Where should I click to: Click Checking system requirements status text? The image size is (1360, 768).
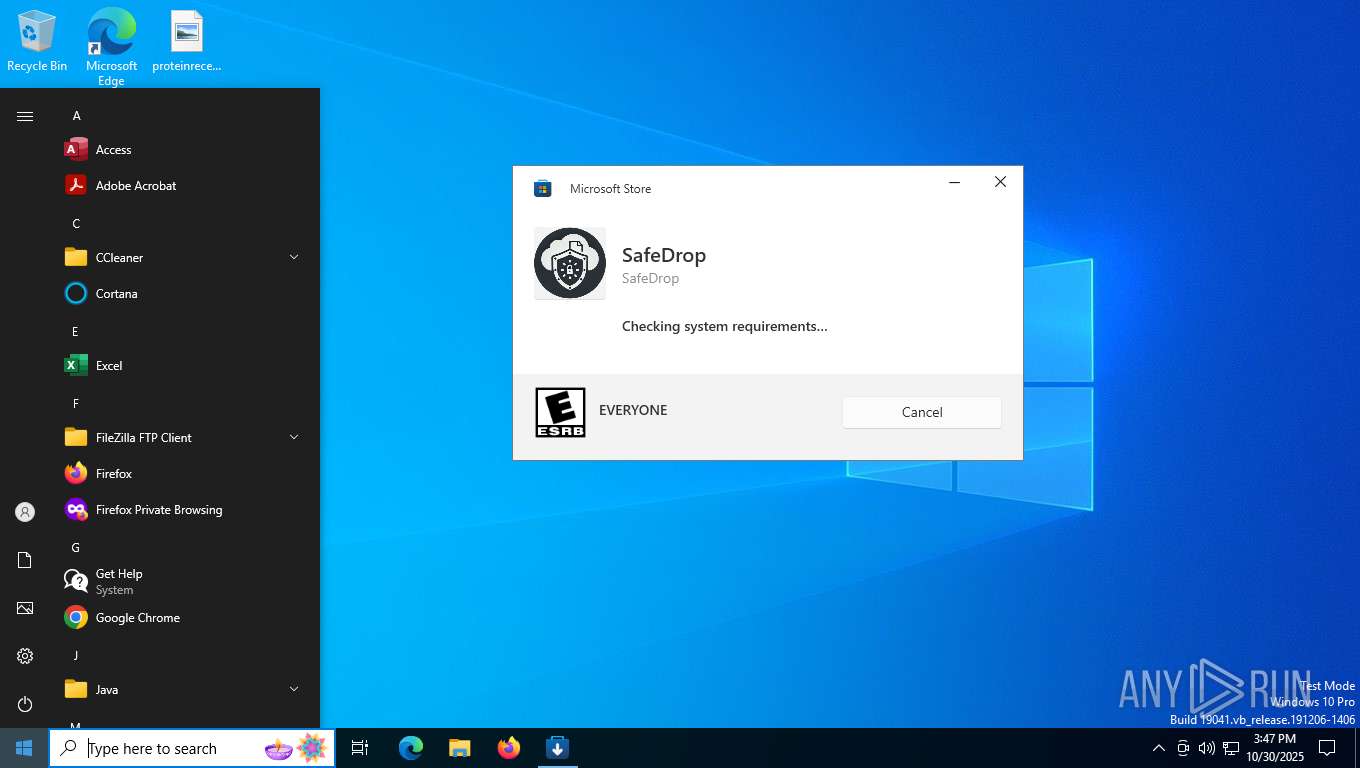pyautogui.click(x=725, y=326)
